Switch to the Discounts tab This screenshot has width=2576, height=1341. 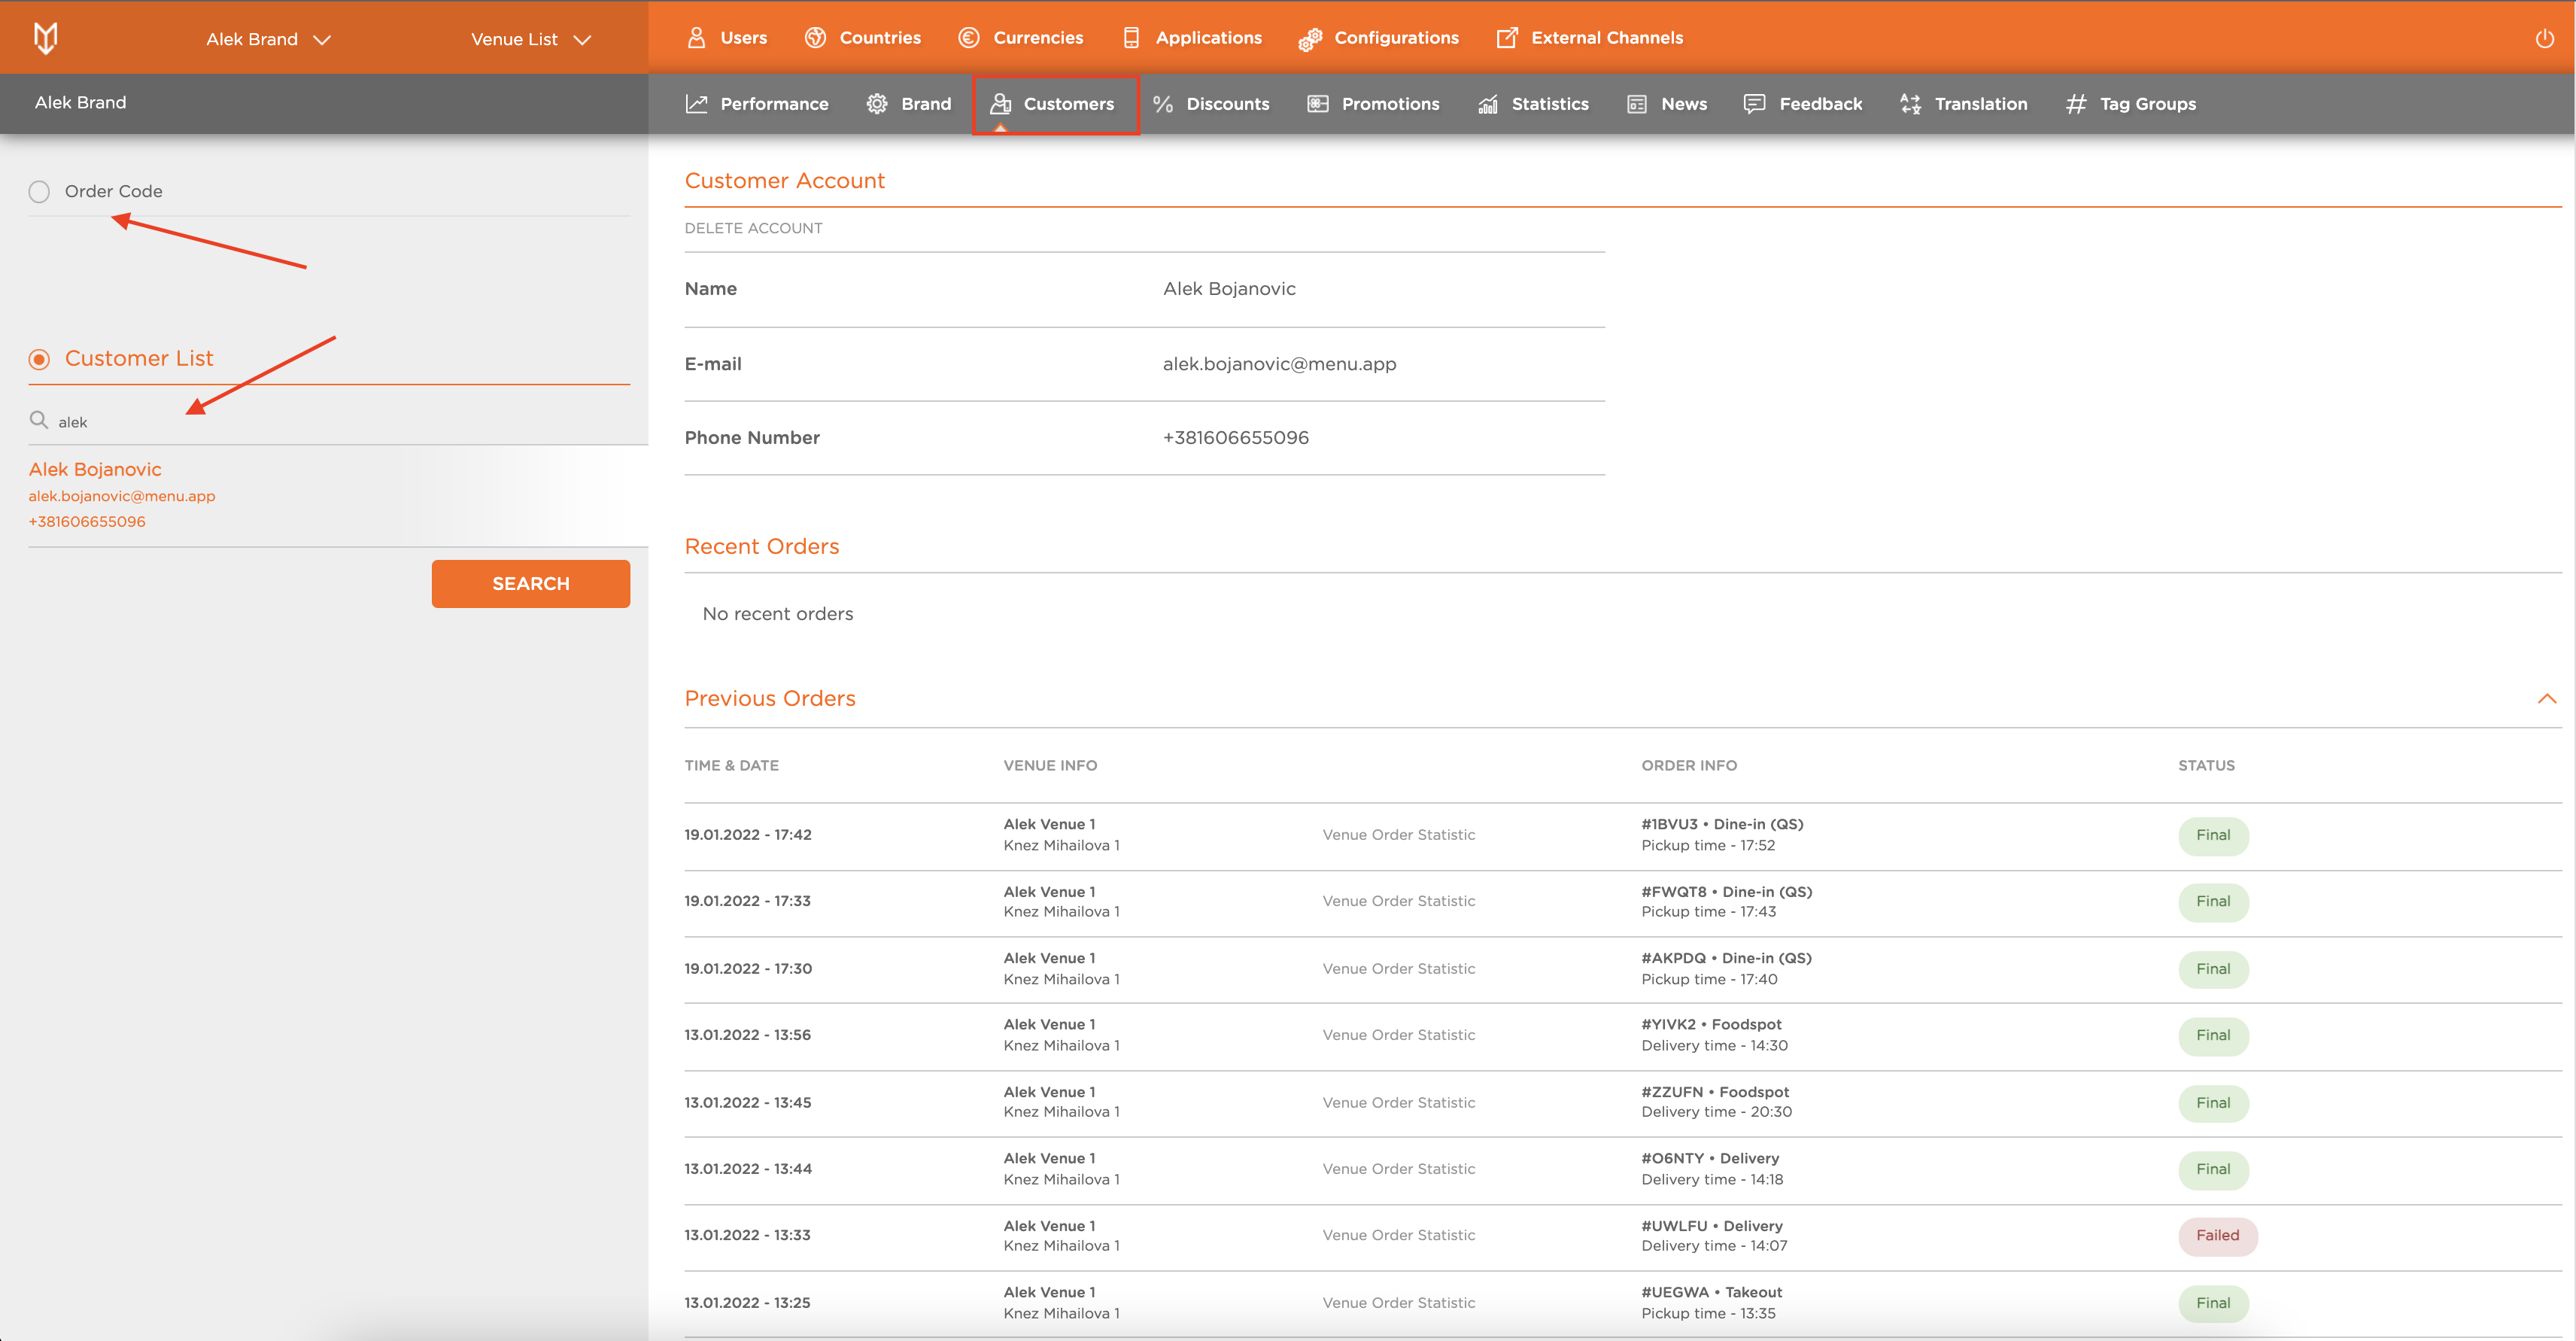tap(1211, 104)
